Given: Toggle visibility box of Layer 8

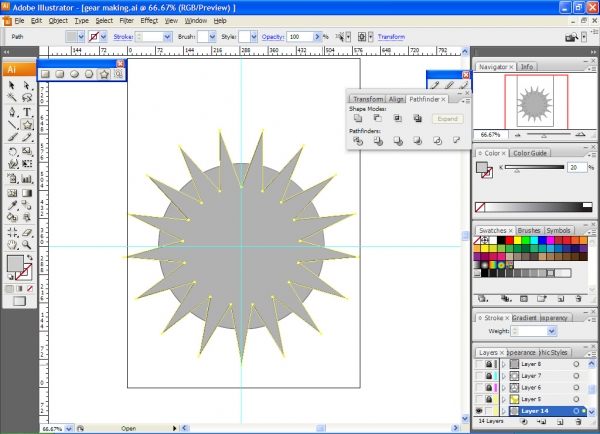Looking at the screenshot, I should pyautogui.click(x=479, y=364).
